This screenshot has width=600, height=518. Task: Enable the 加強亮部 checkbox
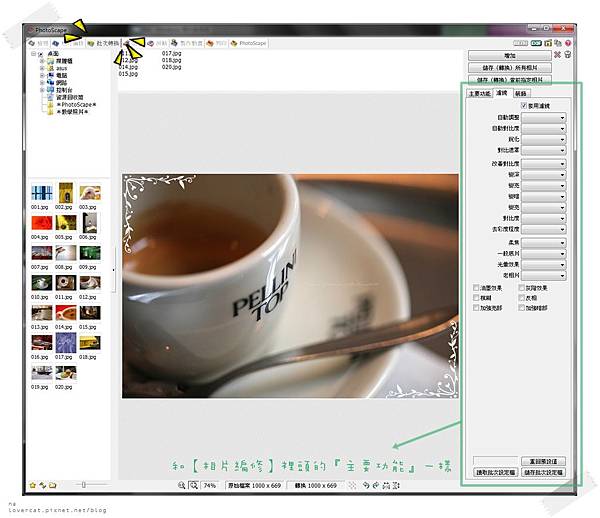(x=476, y=308)
